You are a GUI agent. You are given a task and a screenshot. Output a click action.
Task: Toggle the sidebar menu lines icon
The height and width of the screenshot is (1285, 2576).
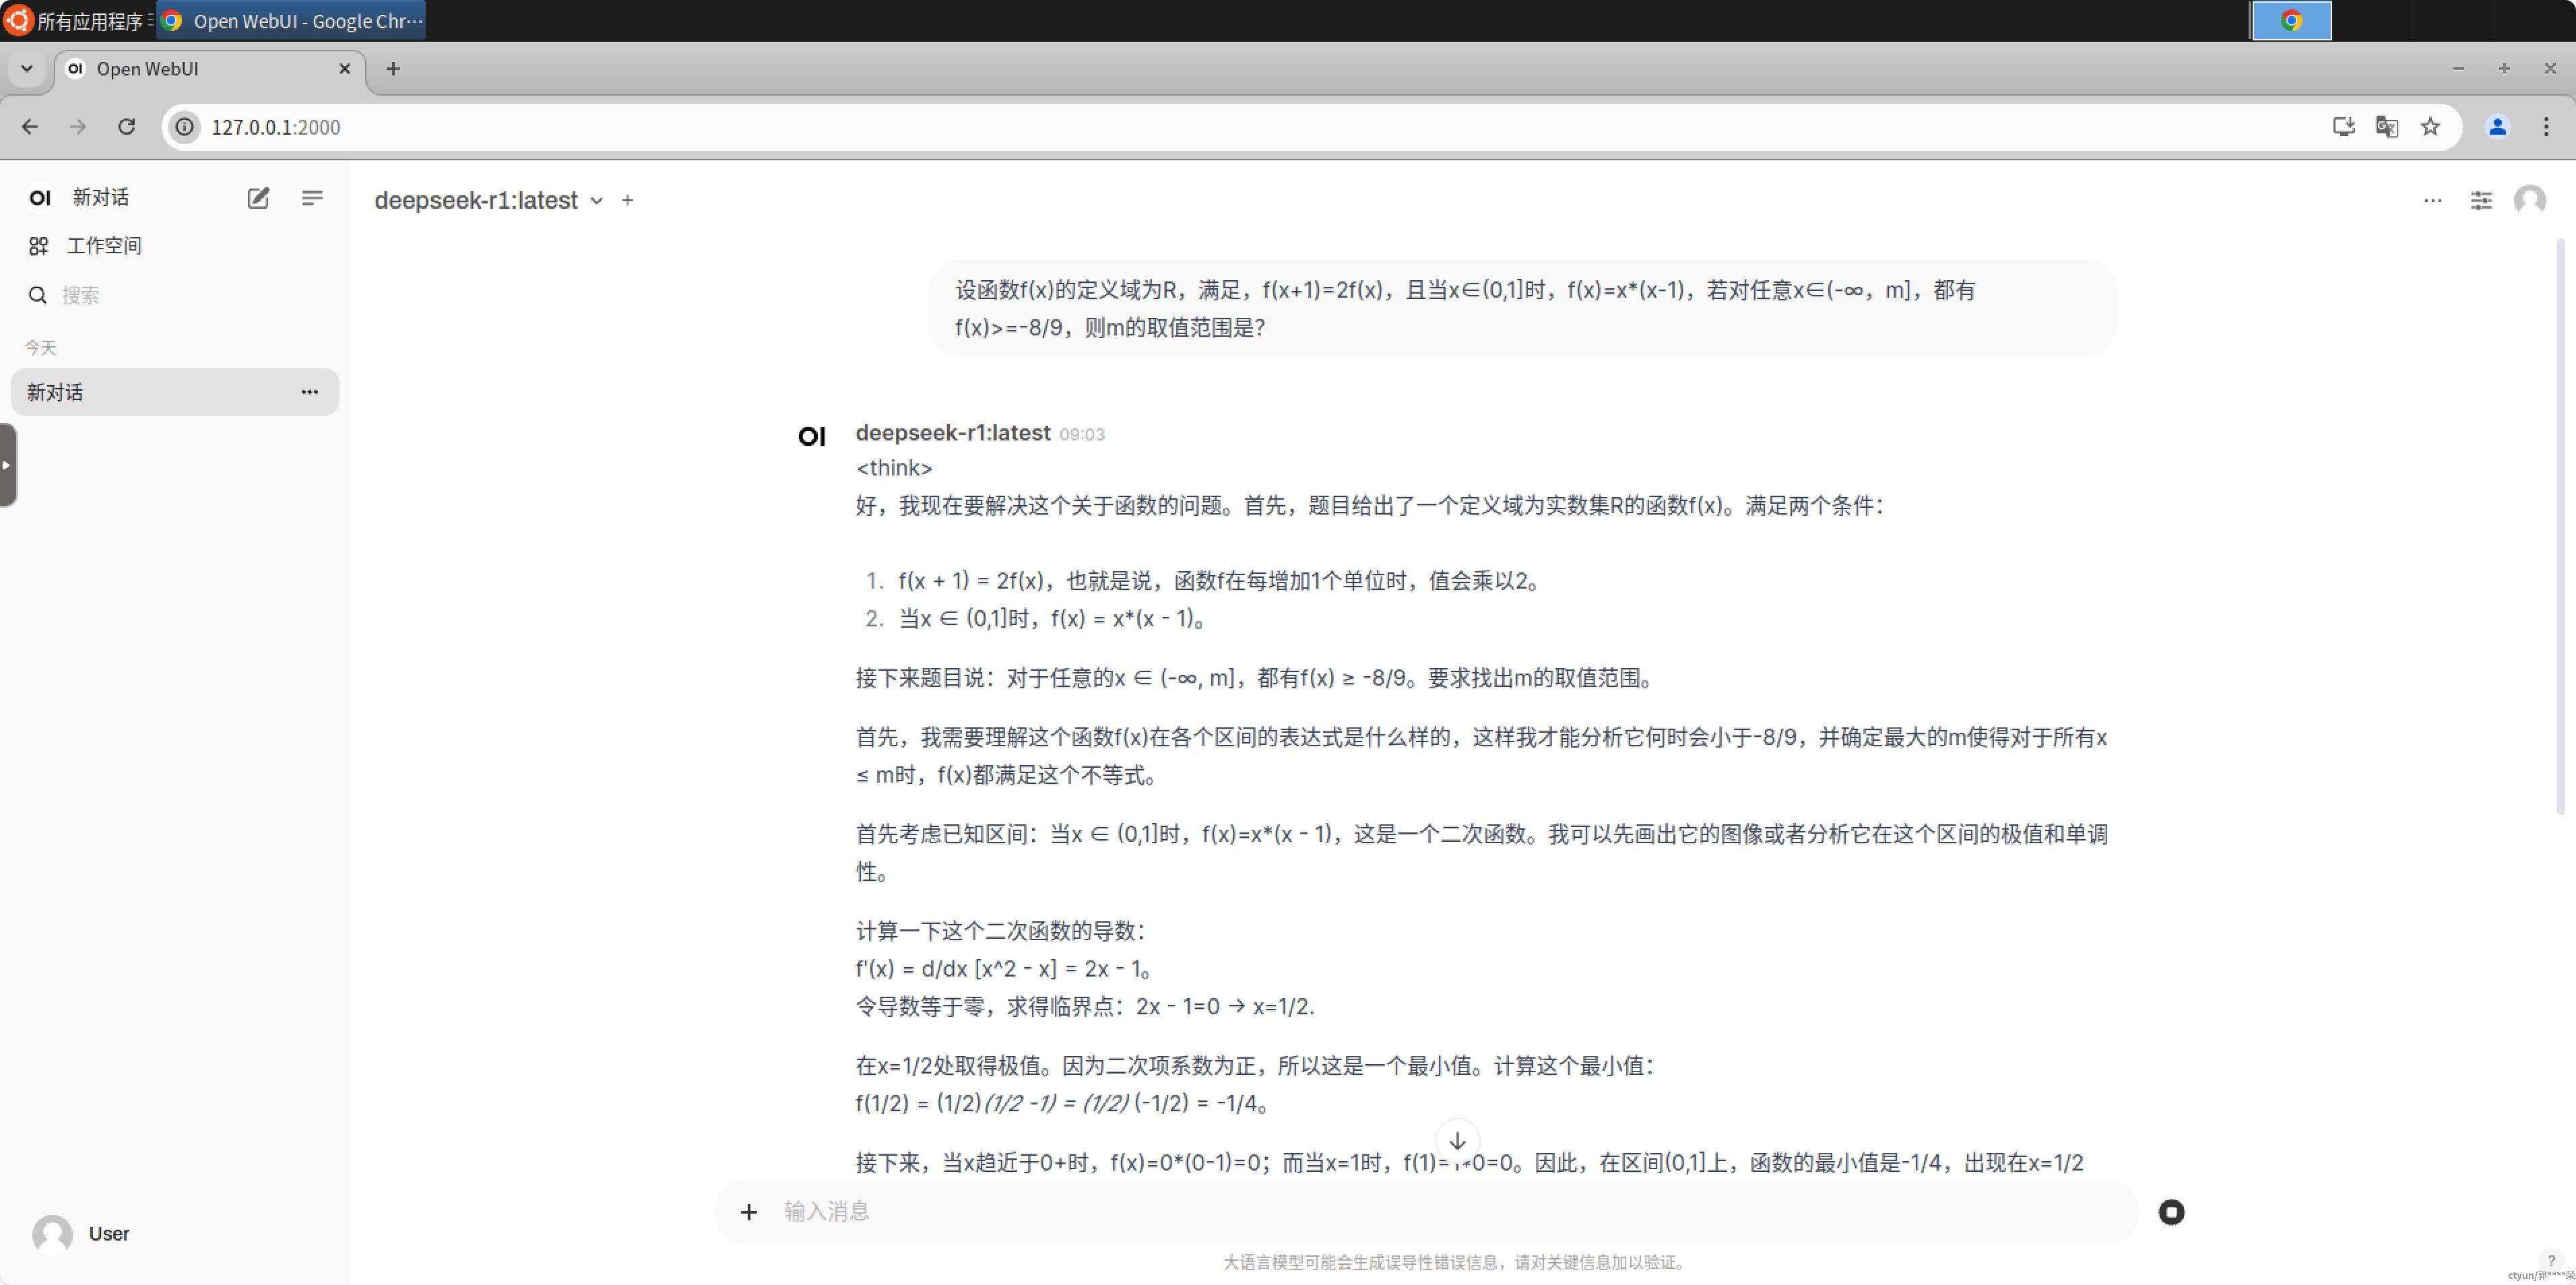(312, 198)
